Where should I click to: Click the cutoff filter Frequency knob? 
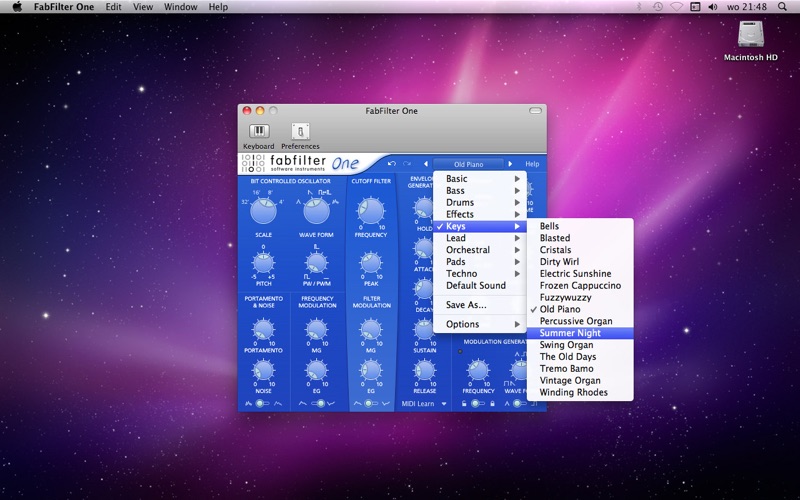pos(371,210)
